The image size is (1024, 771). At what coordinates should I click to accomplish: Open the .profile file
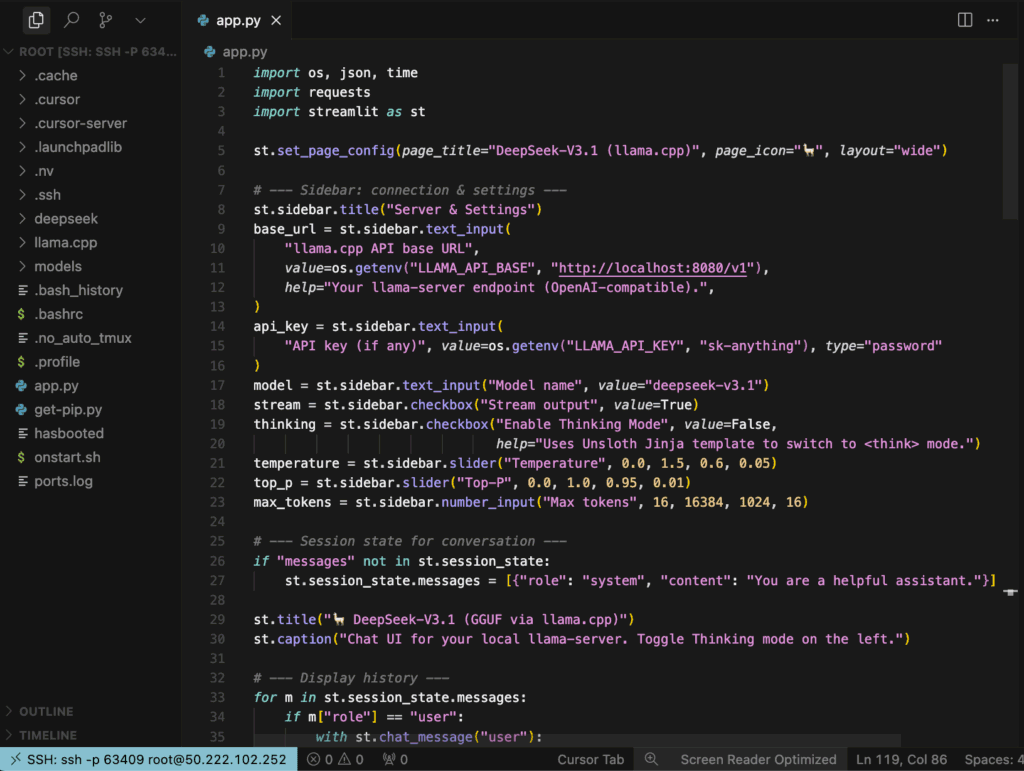click(x=91, y=362)
